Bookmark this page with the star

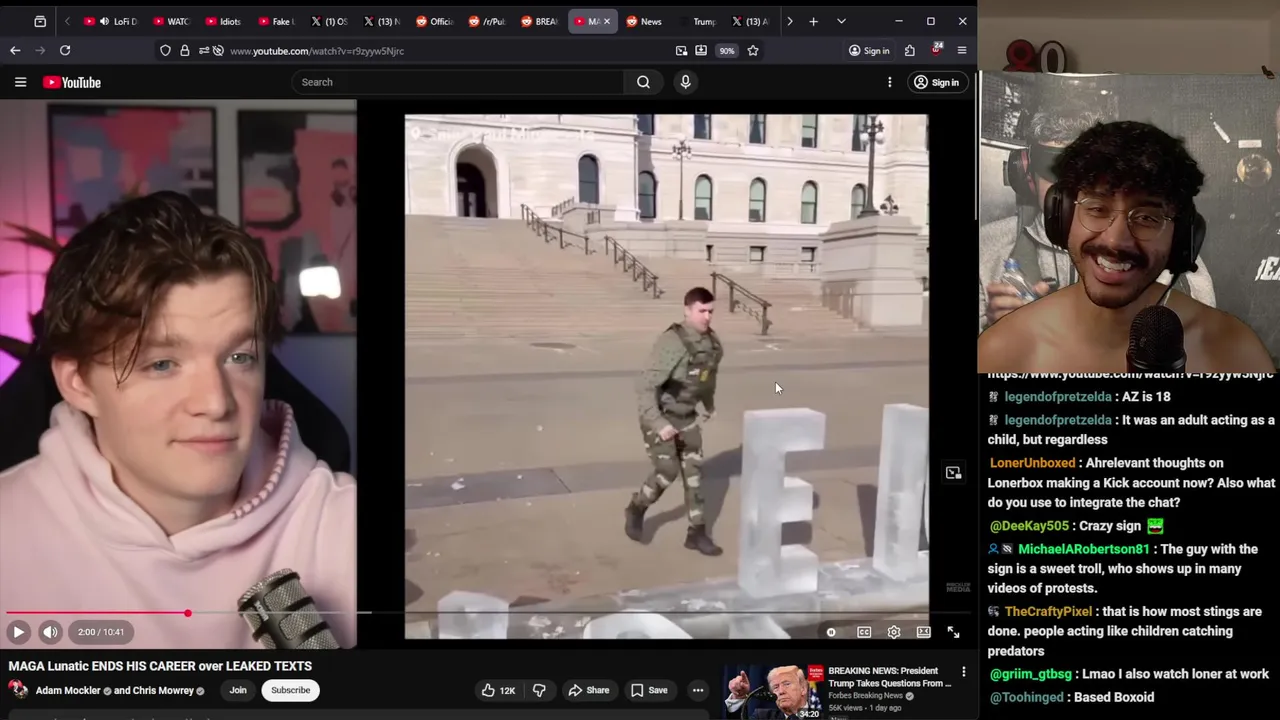(x=753, y=50)
